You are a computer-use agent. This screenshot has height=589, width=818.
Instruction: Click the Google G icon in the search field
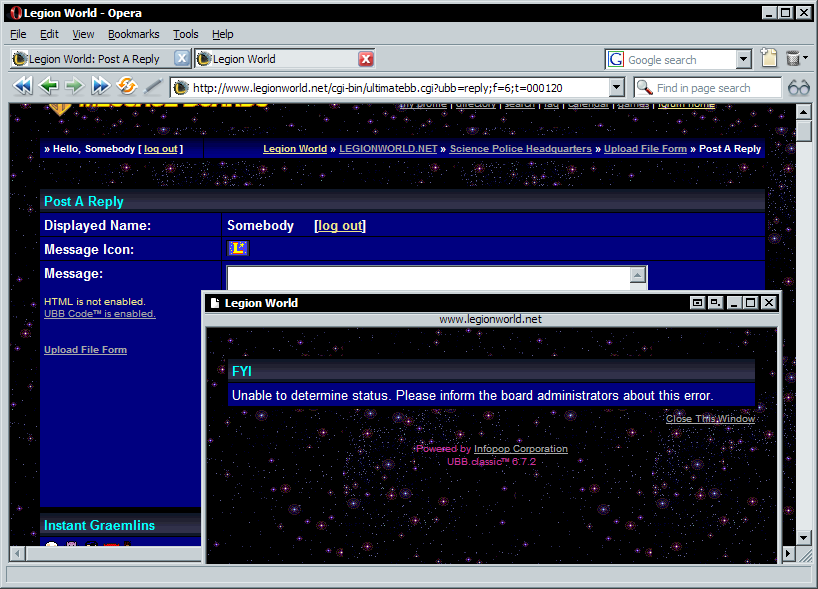coord(616,59)
